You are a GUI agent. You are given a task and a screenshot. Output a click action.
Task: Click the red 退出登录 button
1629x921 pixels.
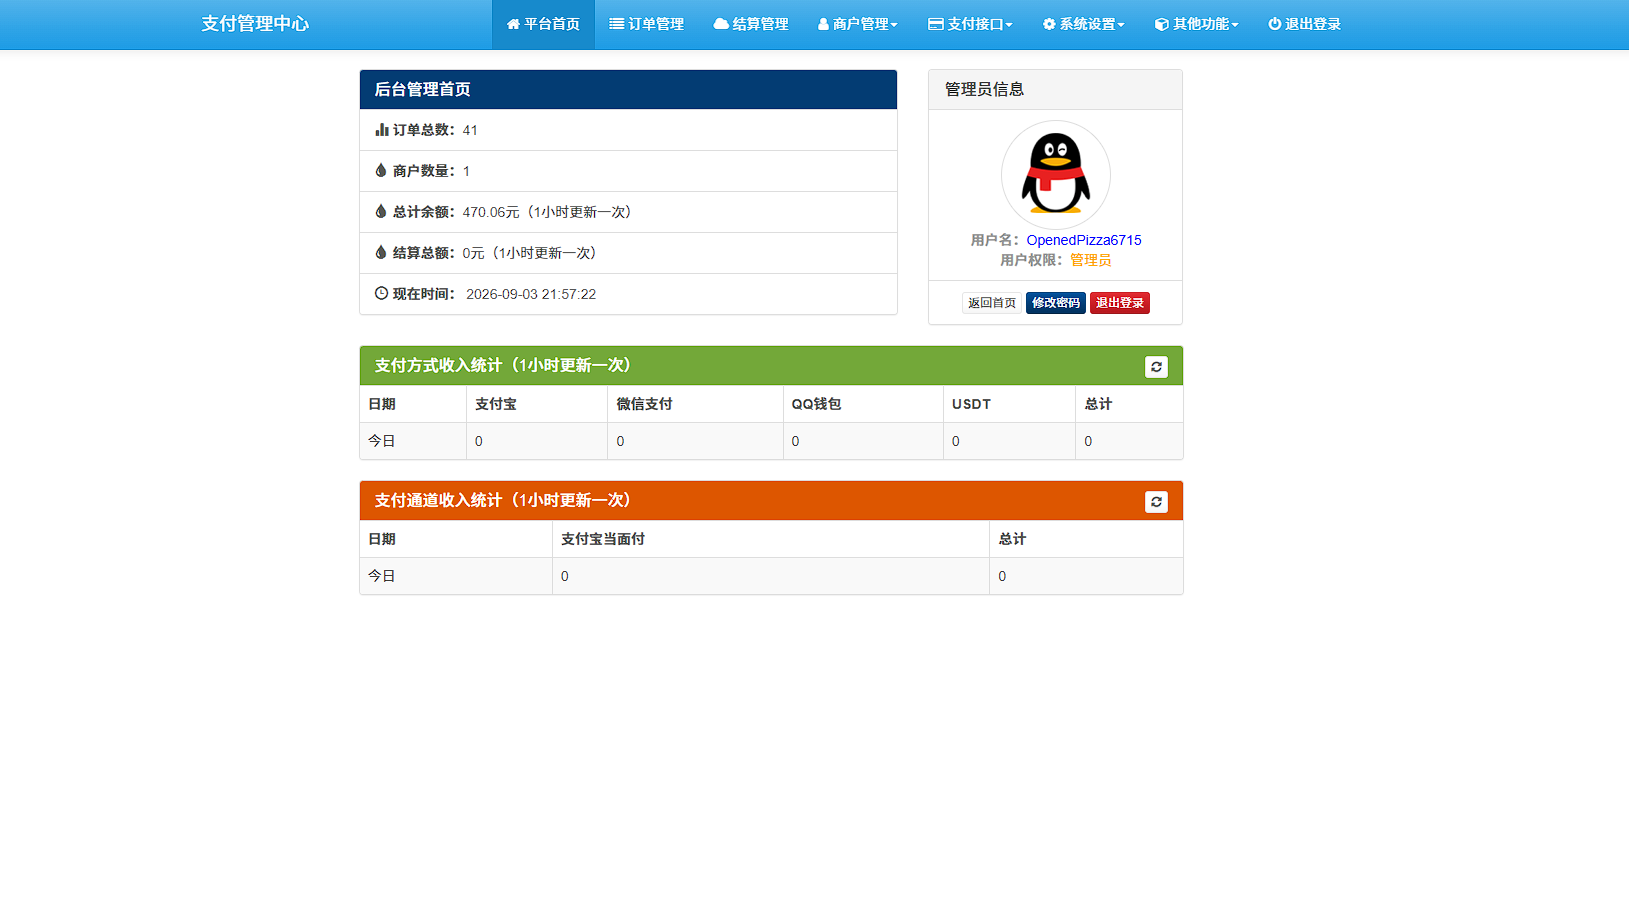[x=1120, y=303]
